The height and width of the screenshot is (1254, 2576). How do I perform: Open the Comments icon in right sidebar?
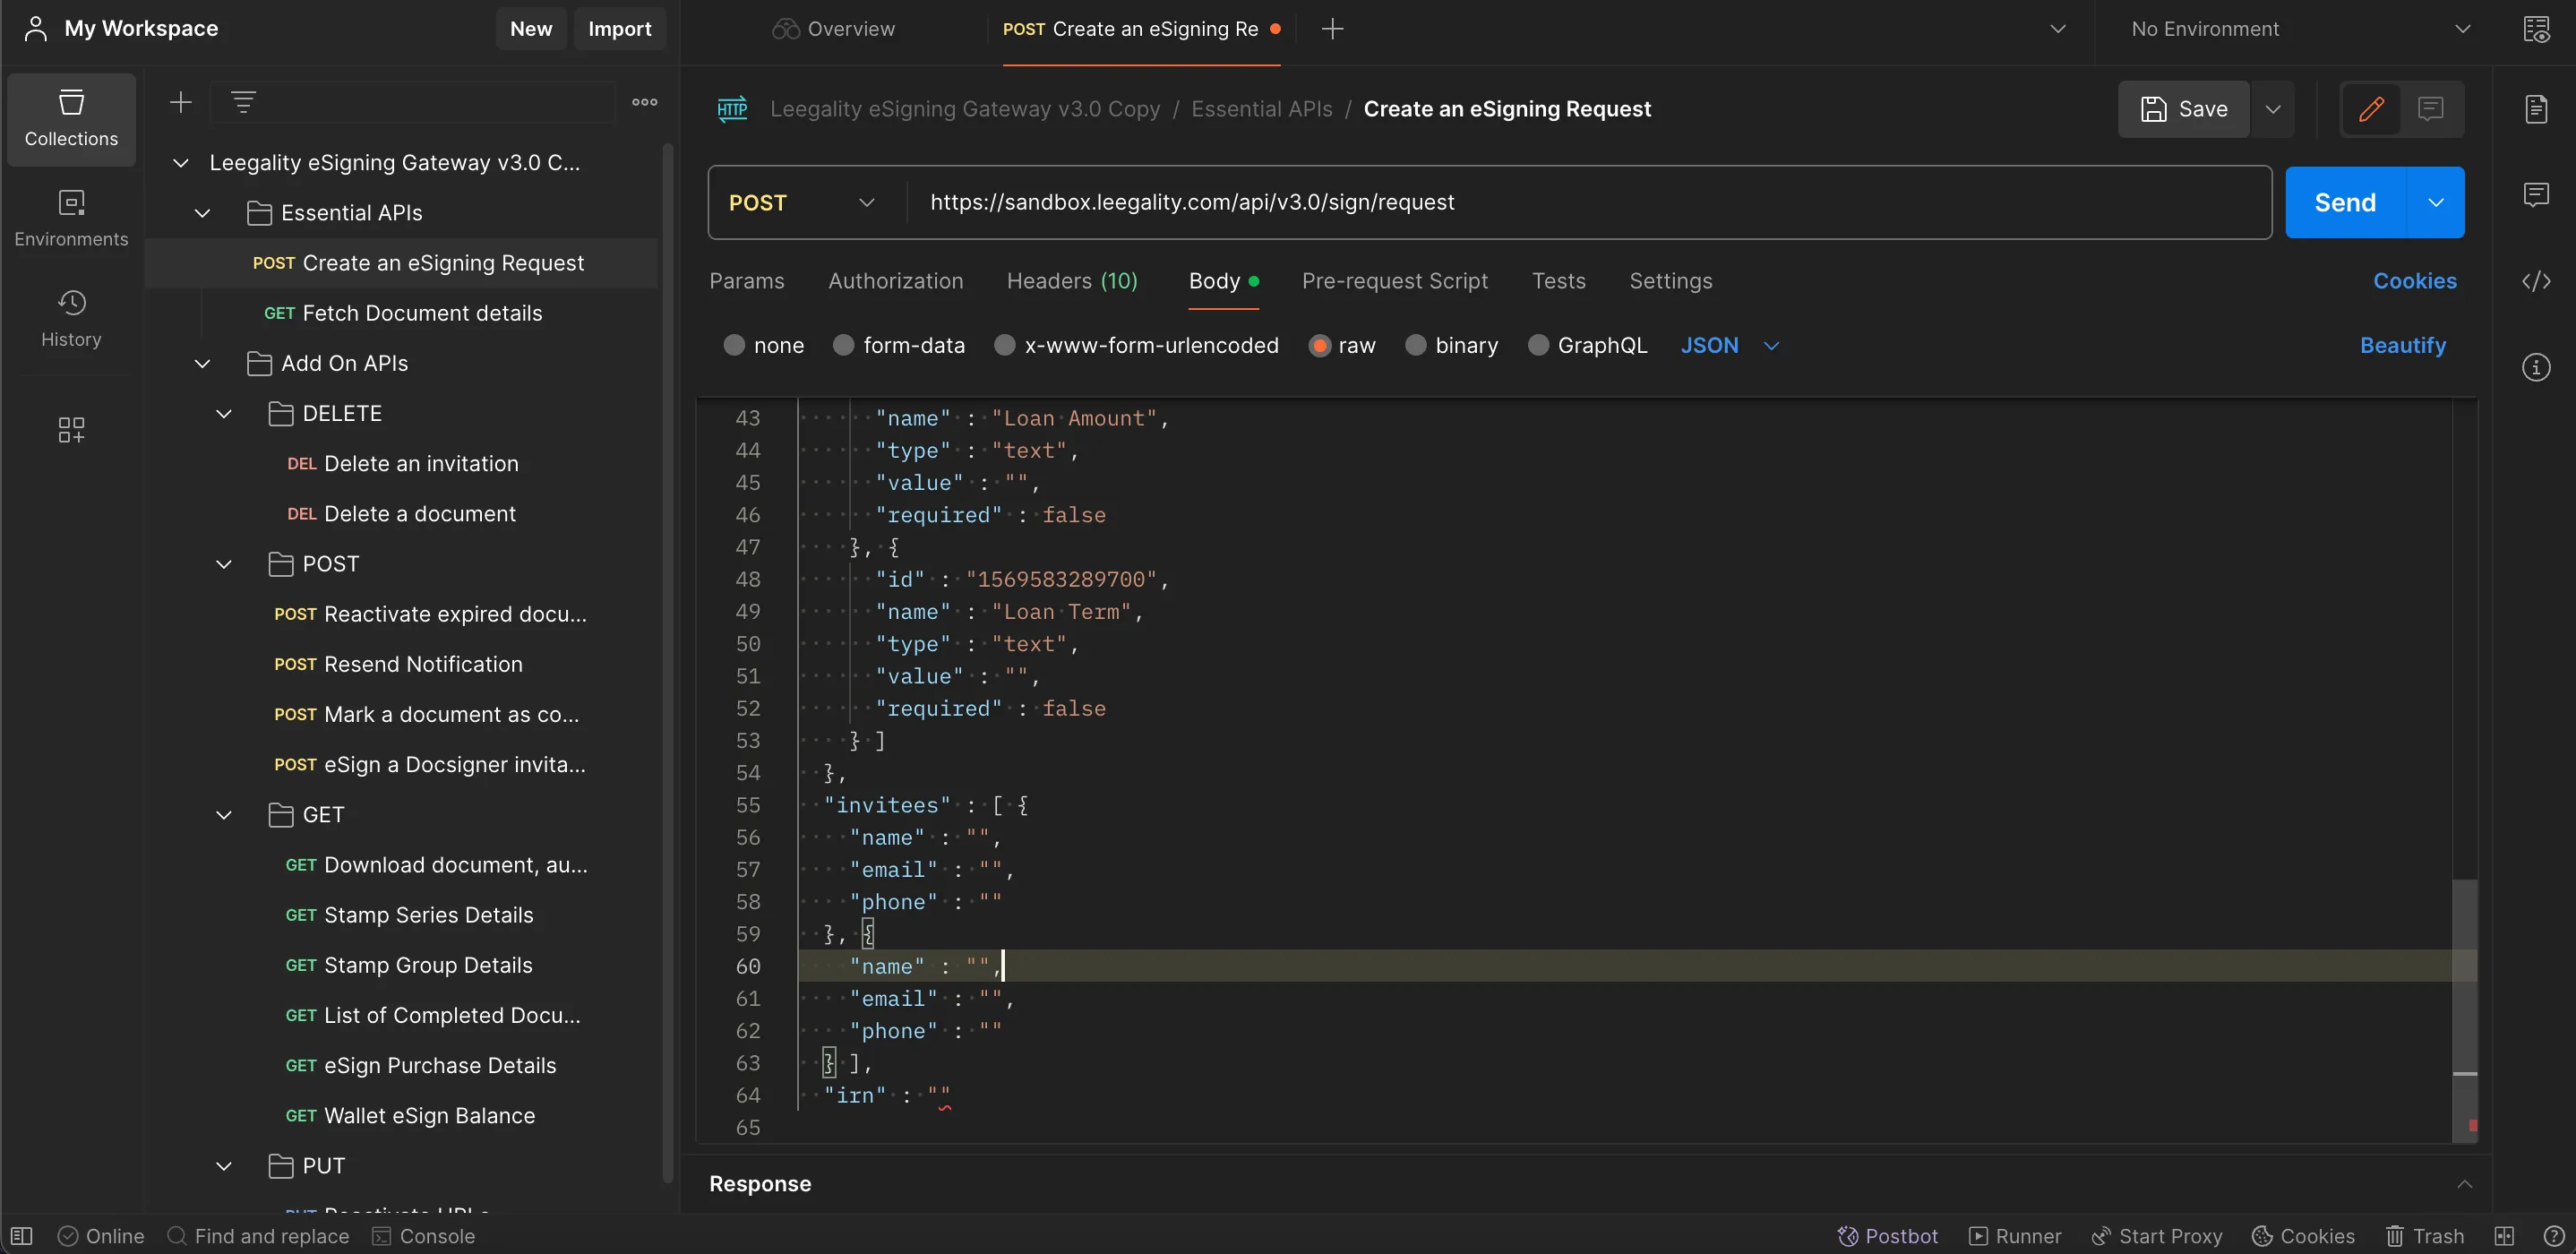2536,194
